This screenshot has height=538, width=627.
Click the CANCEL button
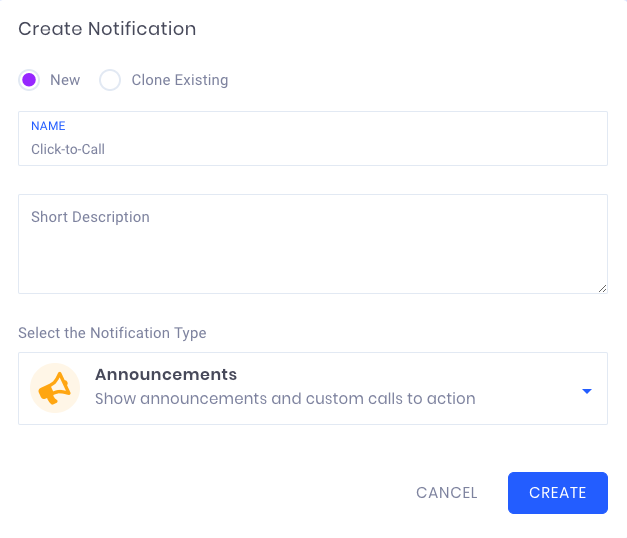[447, 493]
